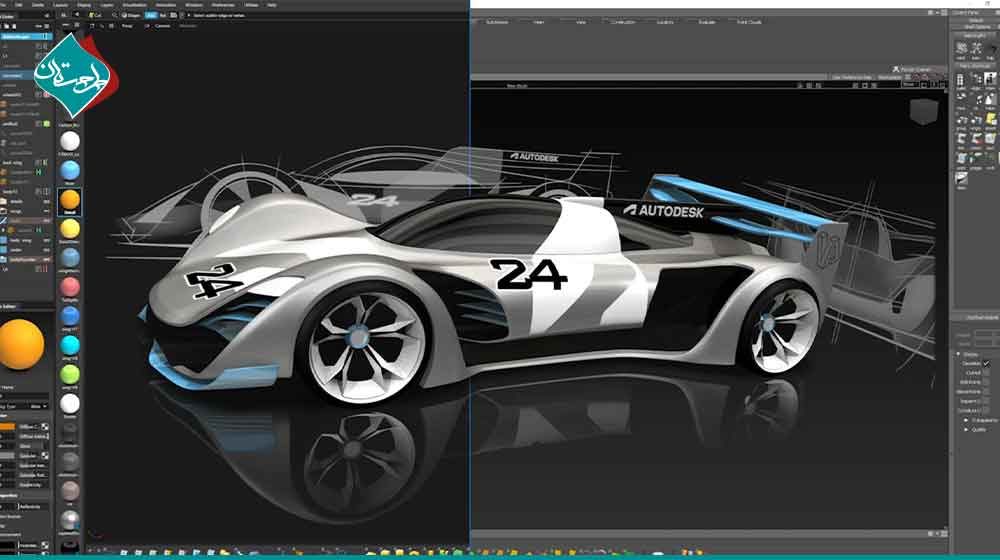The width and height of the screenshot is (1000, 560).
Task: Switch to the Point Clouds palette tab
Action: coord(749,22)
